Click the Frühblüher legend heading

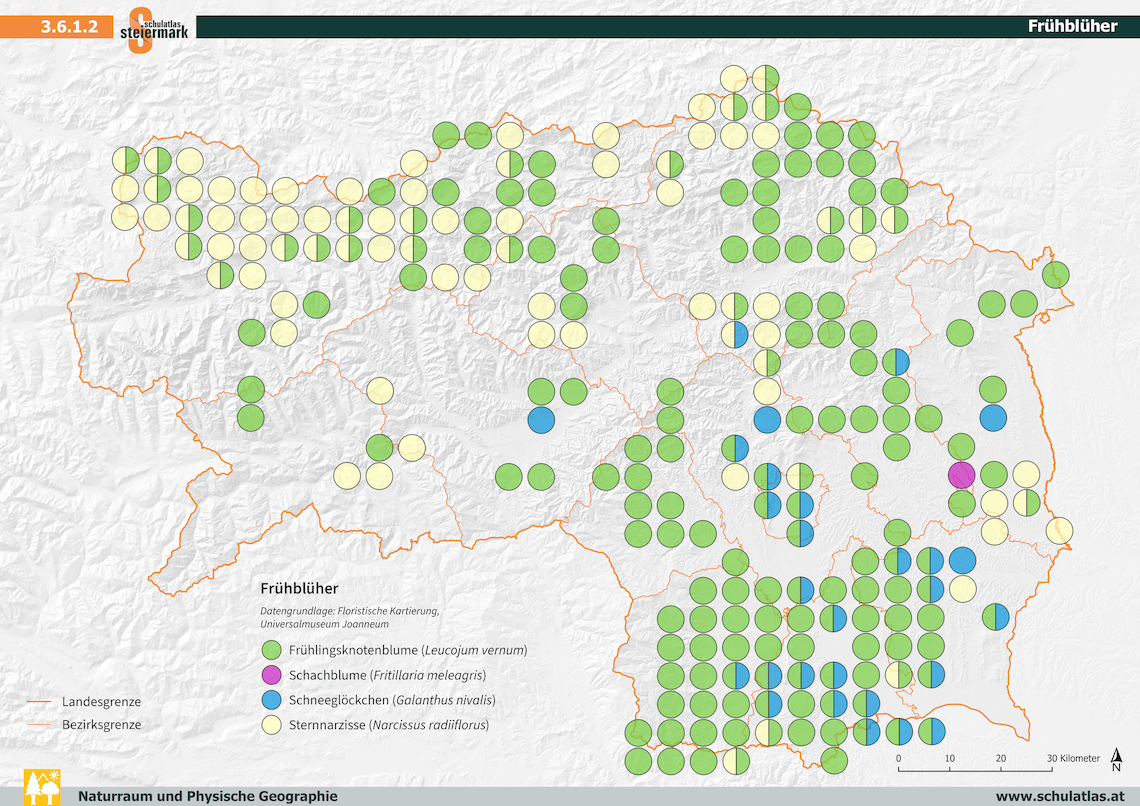coord(299,588)
